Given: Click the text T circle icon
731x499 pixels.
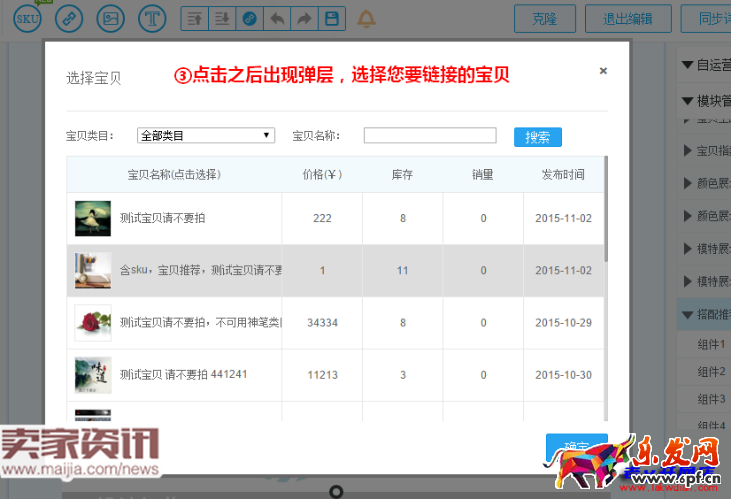Looking at the screenshot, I should pyautogui.click(x=152, y=19).
